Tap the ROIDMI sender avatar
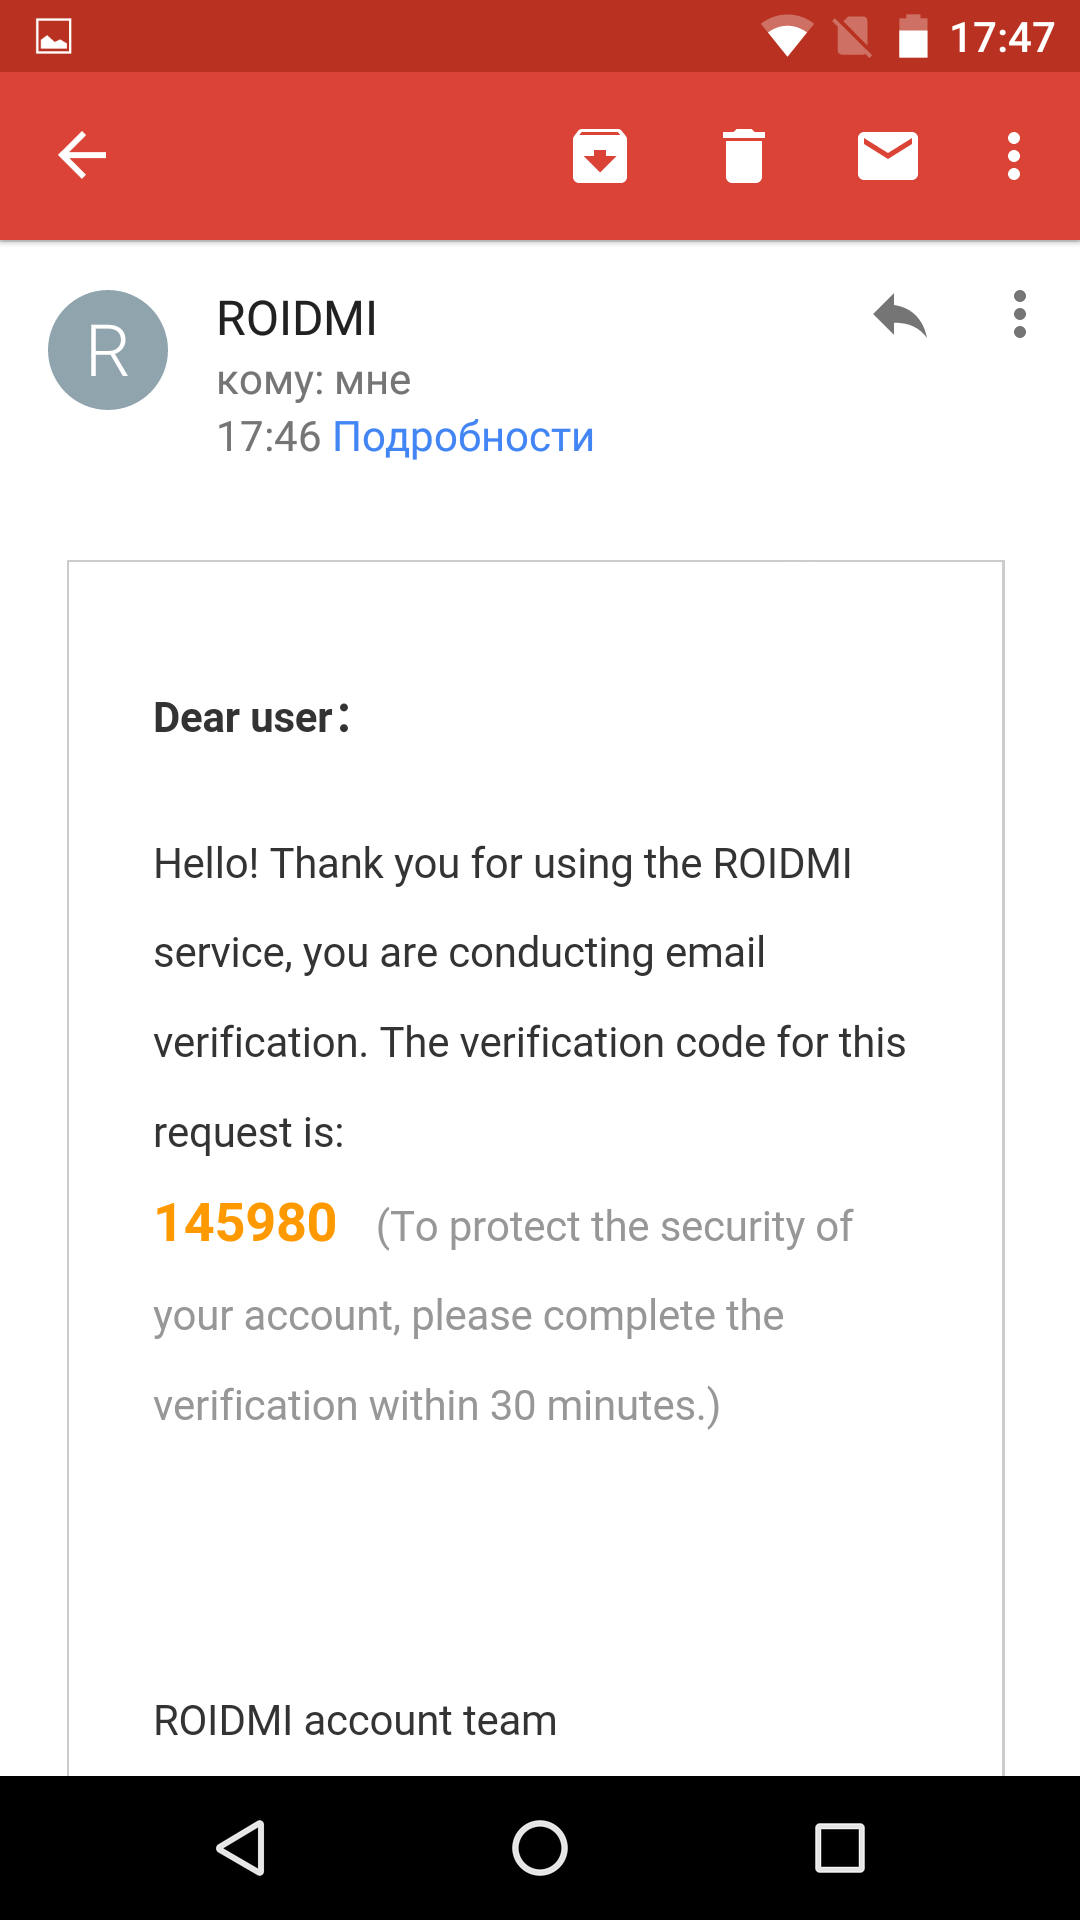This screenshot has height=1920, width=1080. tap(108, 350)
